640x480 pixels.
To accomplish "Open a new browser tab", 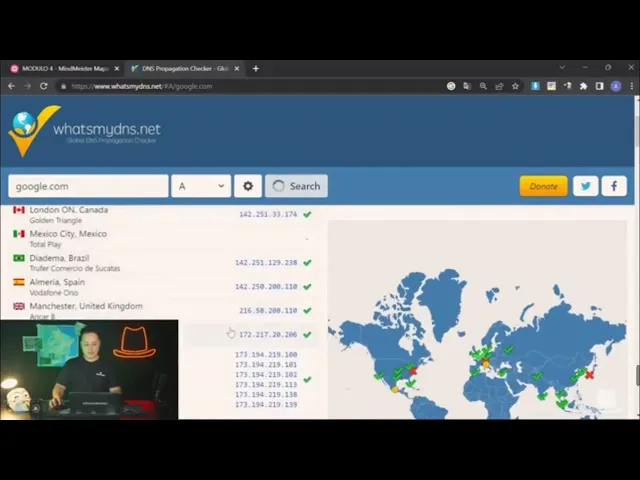I will (256, 69).
